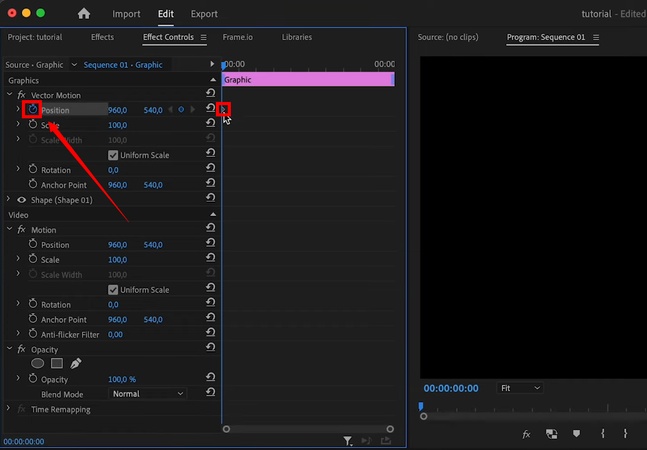Viewport: 647px width, 450px height.
Task: Click the playhead on Program monitor timeline
Action: (x=421, y=407)
